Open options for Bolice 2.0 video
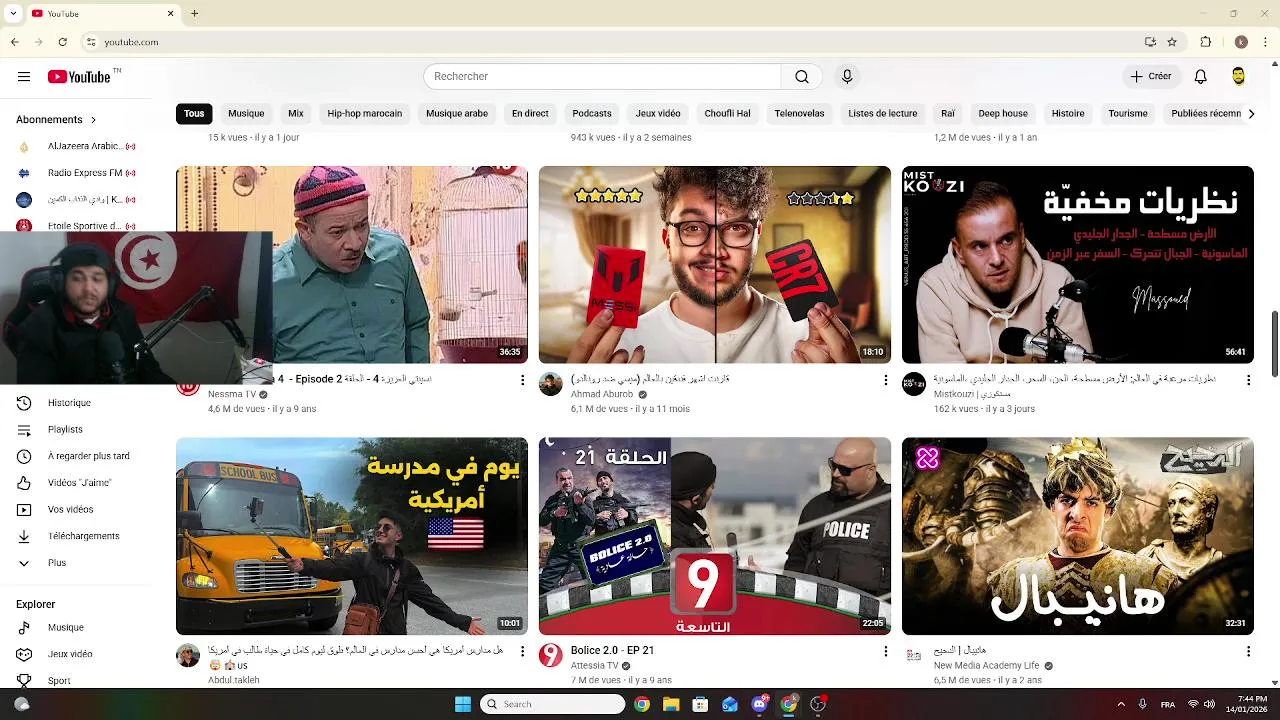Viewport: 1280px width, 720px height. pyautogui.click(x=885, y=651)
